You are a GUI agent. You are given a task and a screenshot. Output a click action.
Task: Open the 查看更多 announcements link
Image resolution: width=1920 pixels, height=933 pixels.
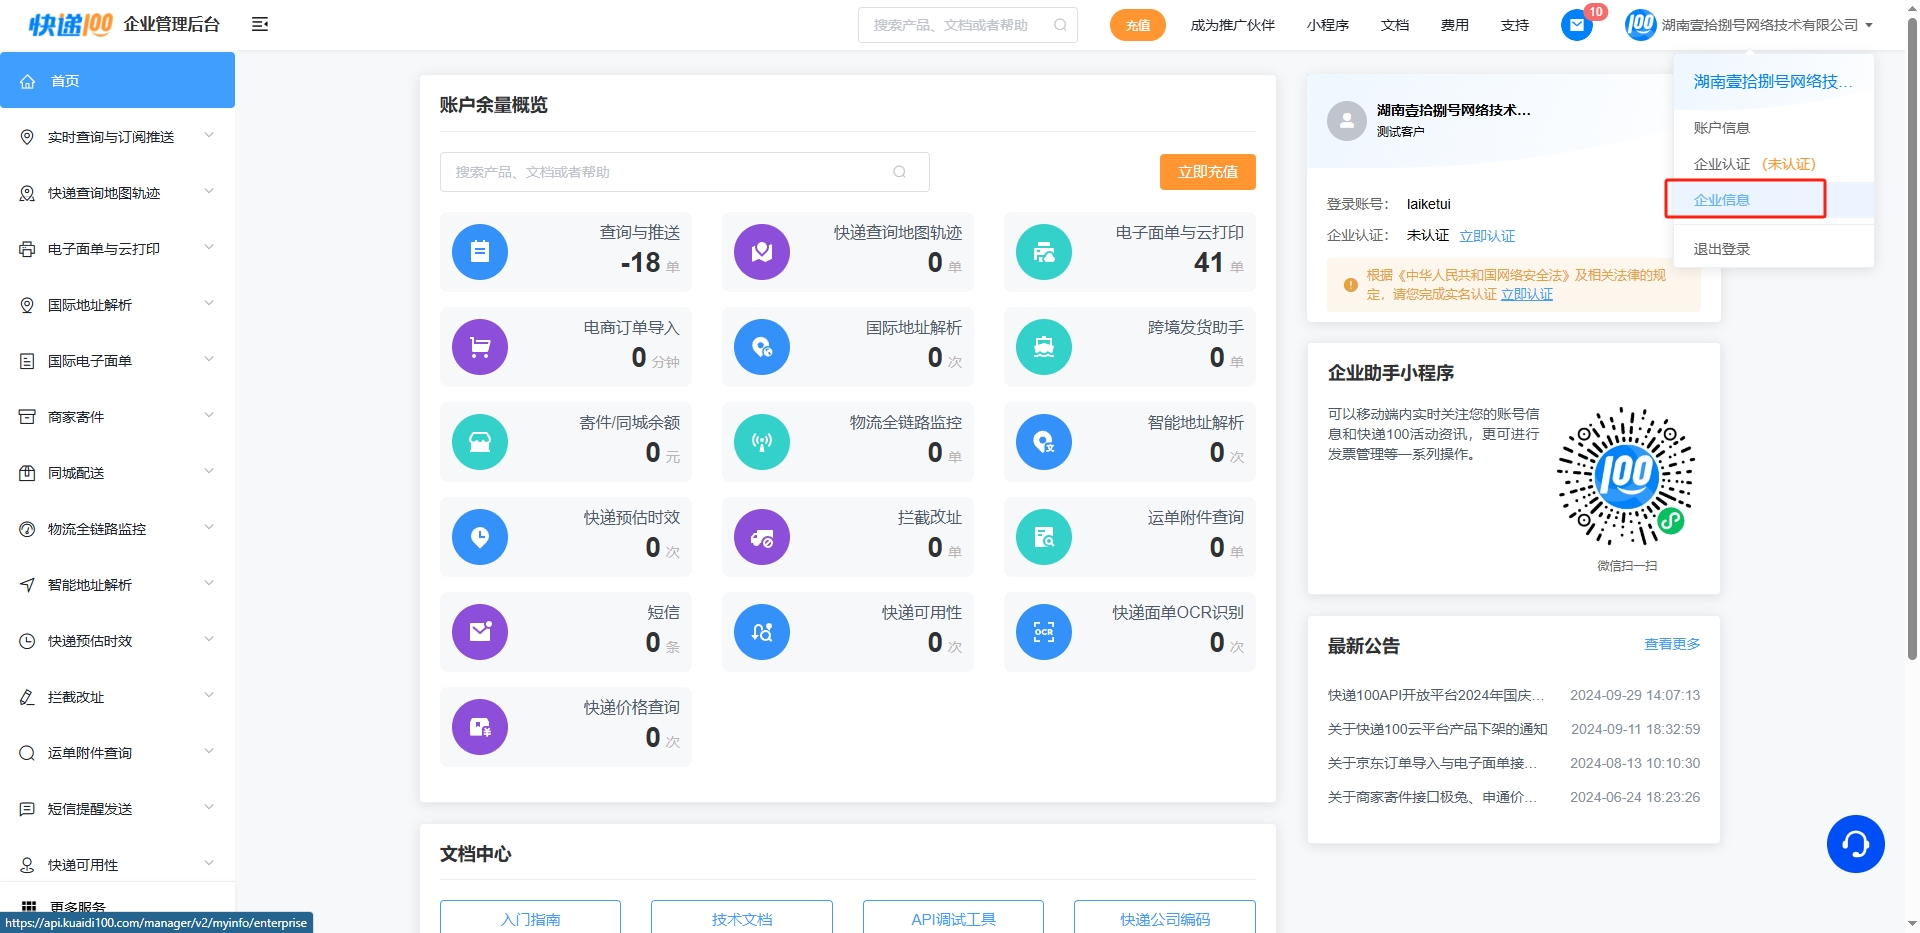[x=1671, y=645]
